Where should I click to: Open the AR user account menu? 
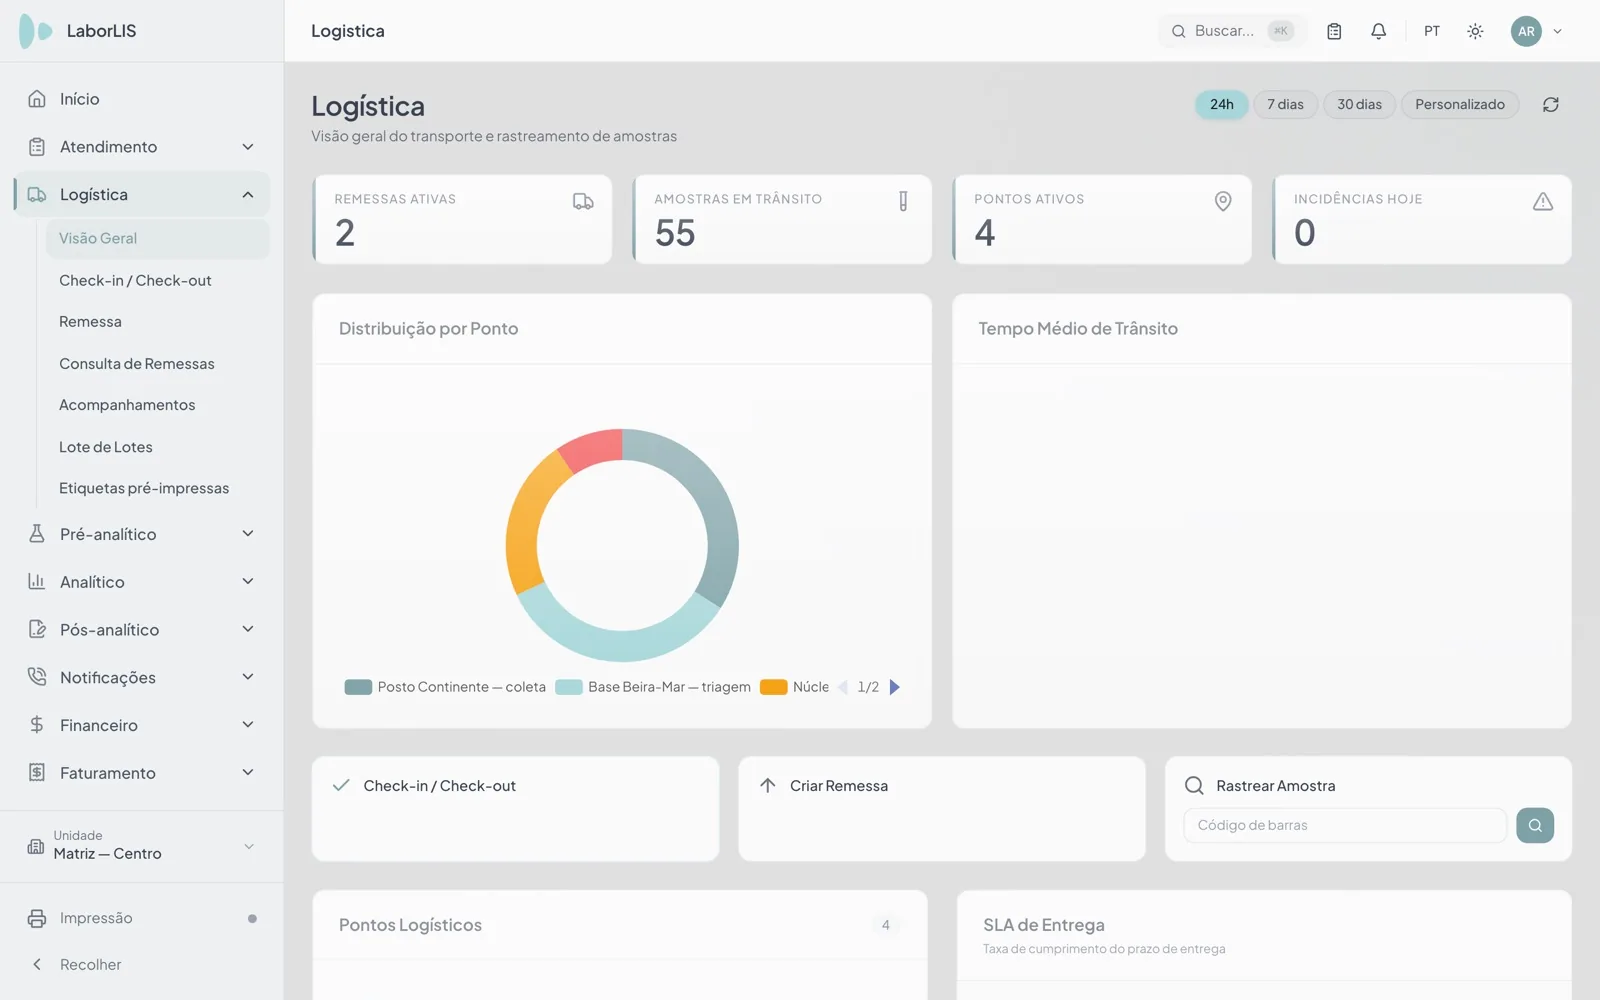pos(1536,31)
